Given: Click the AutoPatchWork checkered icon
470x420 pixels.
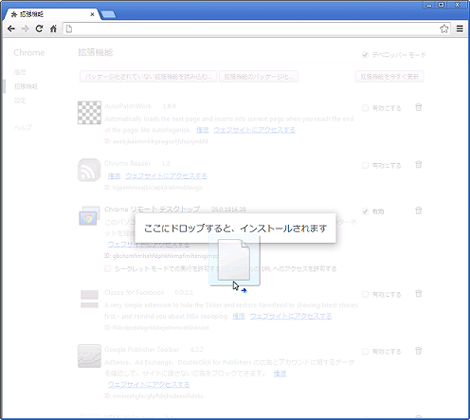Looking at the screenshot, I should point(89,113).
